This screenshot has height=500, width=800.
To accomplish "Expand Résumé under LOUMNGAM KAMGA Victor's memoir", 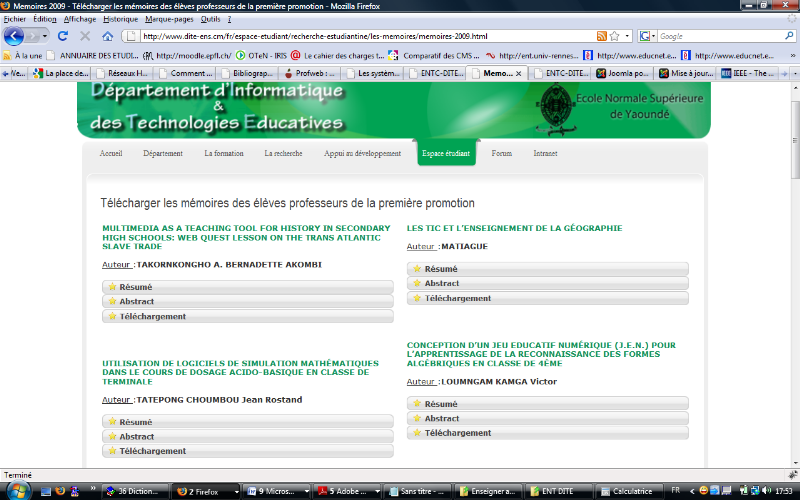I will pos(547,404).
